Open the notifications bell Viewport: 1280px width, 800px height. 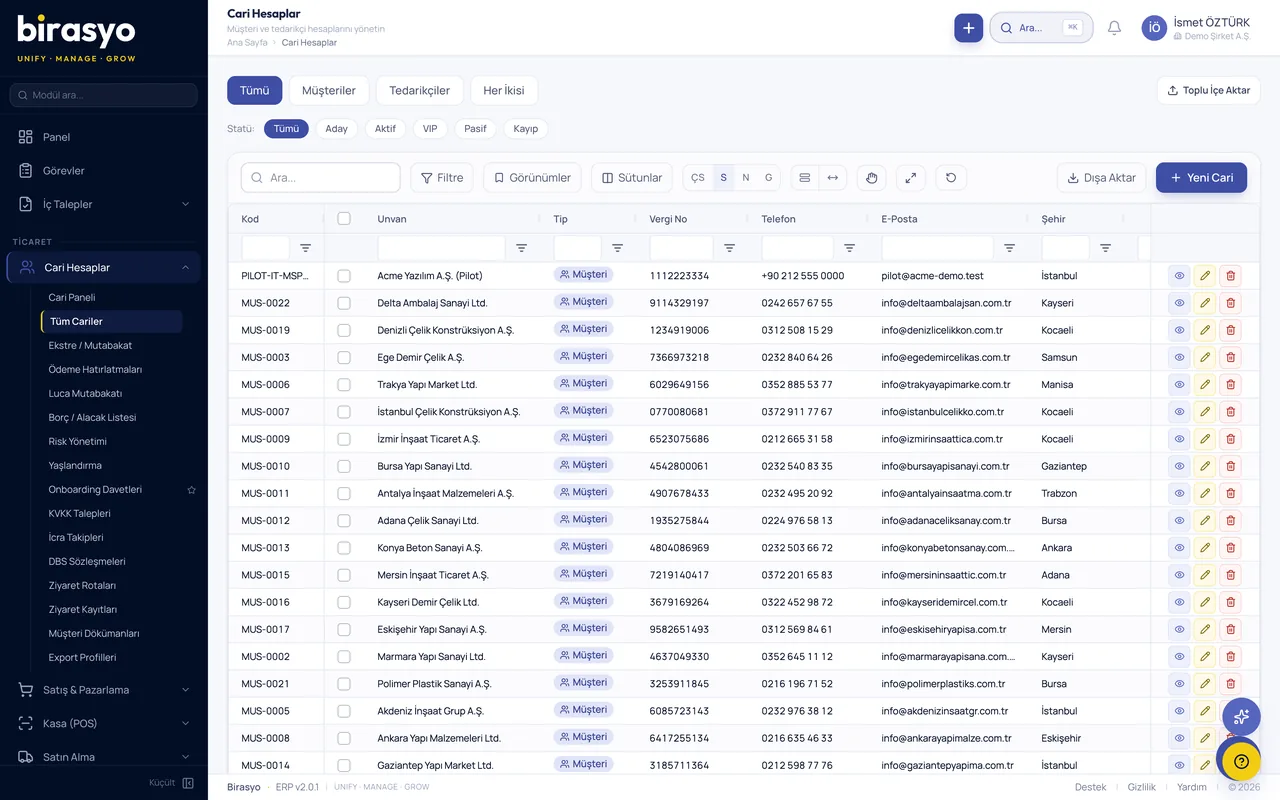pyautogui.click(x=1114, y=28)
